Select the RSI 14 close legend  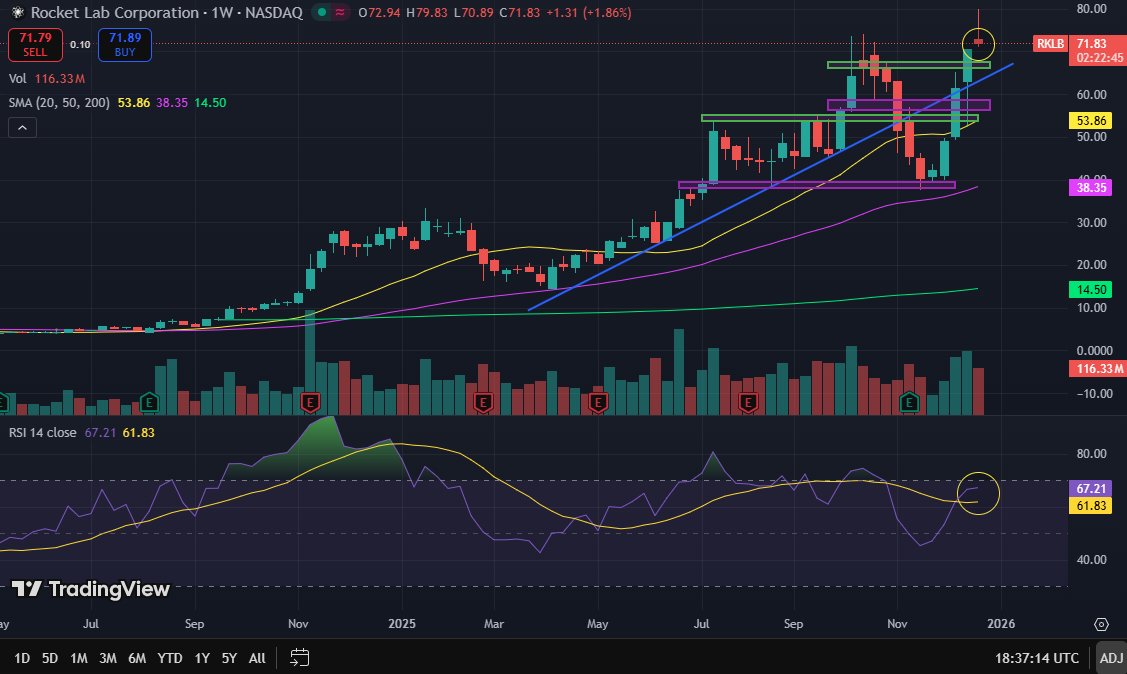click(x=42, y=433)
